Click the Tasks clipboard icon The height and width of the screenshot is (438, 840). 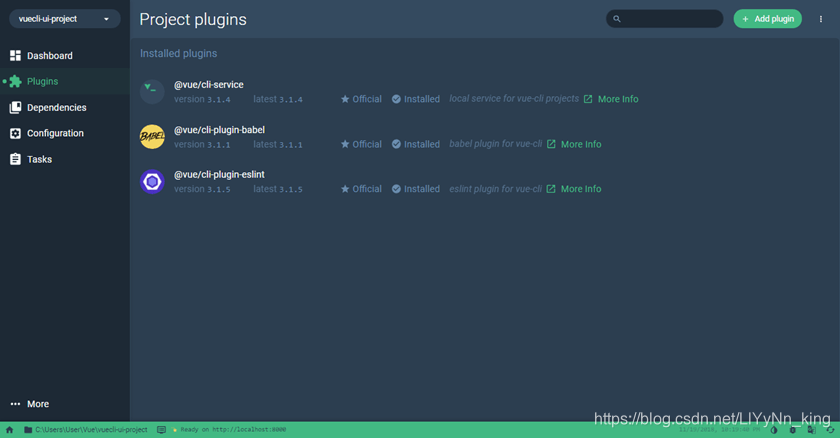click(16, 159)
